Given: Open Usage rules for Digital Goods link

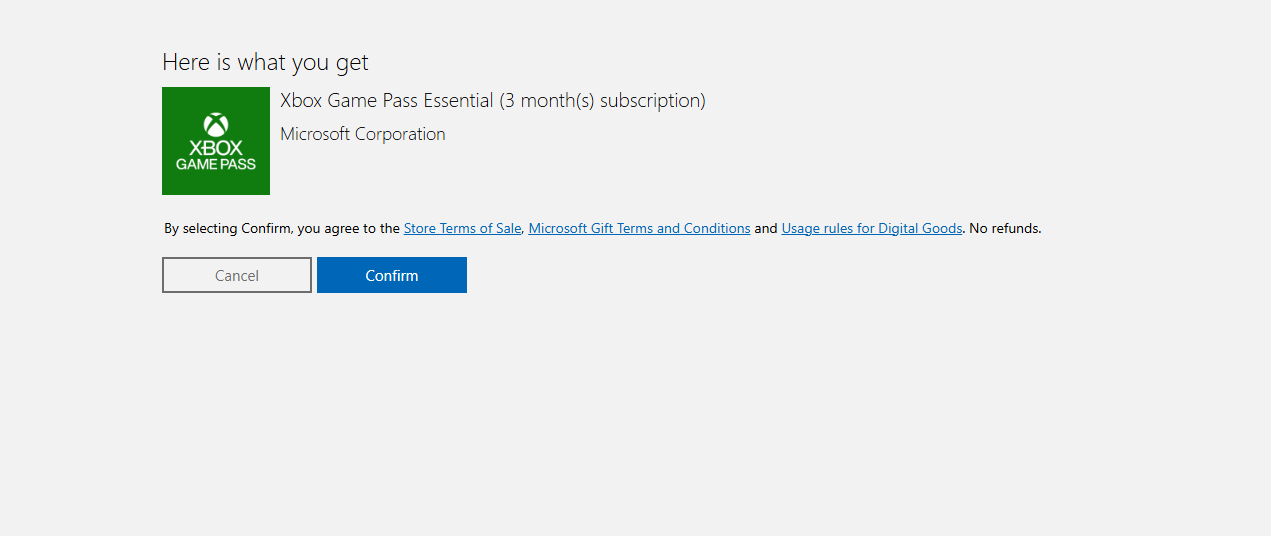Looking at the screenshot, I should (x=871, y=228).
